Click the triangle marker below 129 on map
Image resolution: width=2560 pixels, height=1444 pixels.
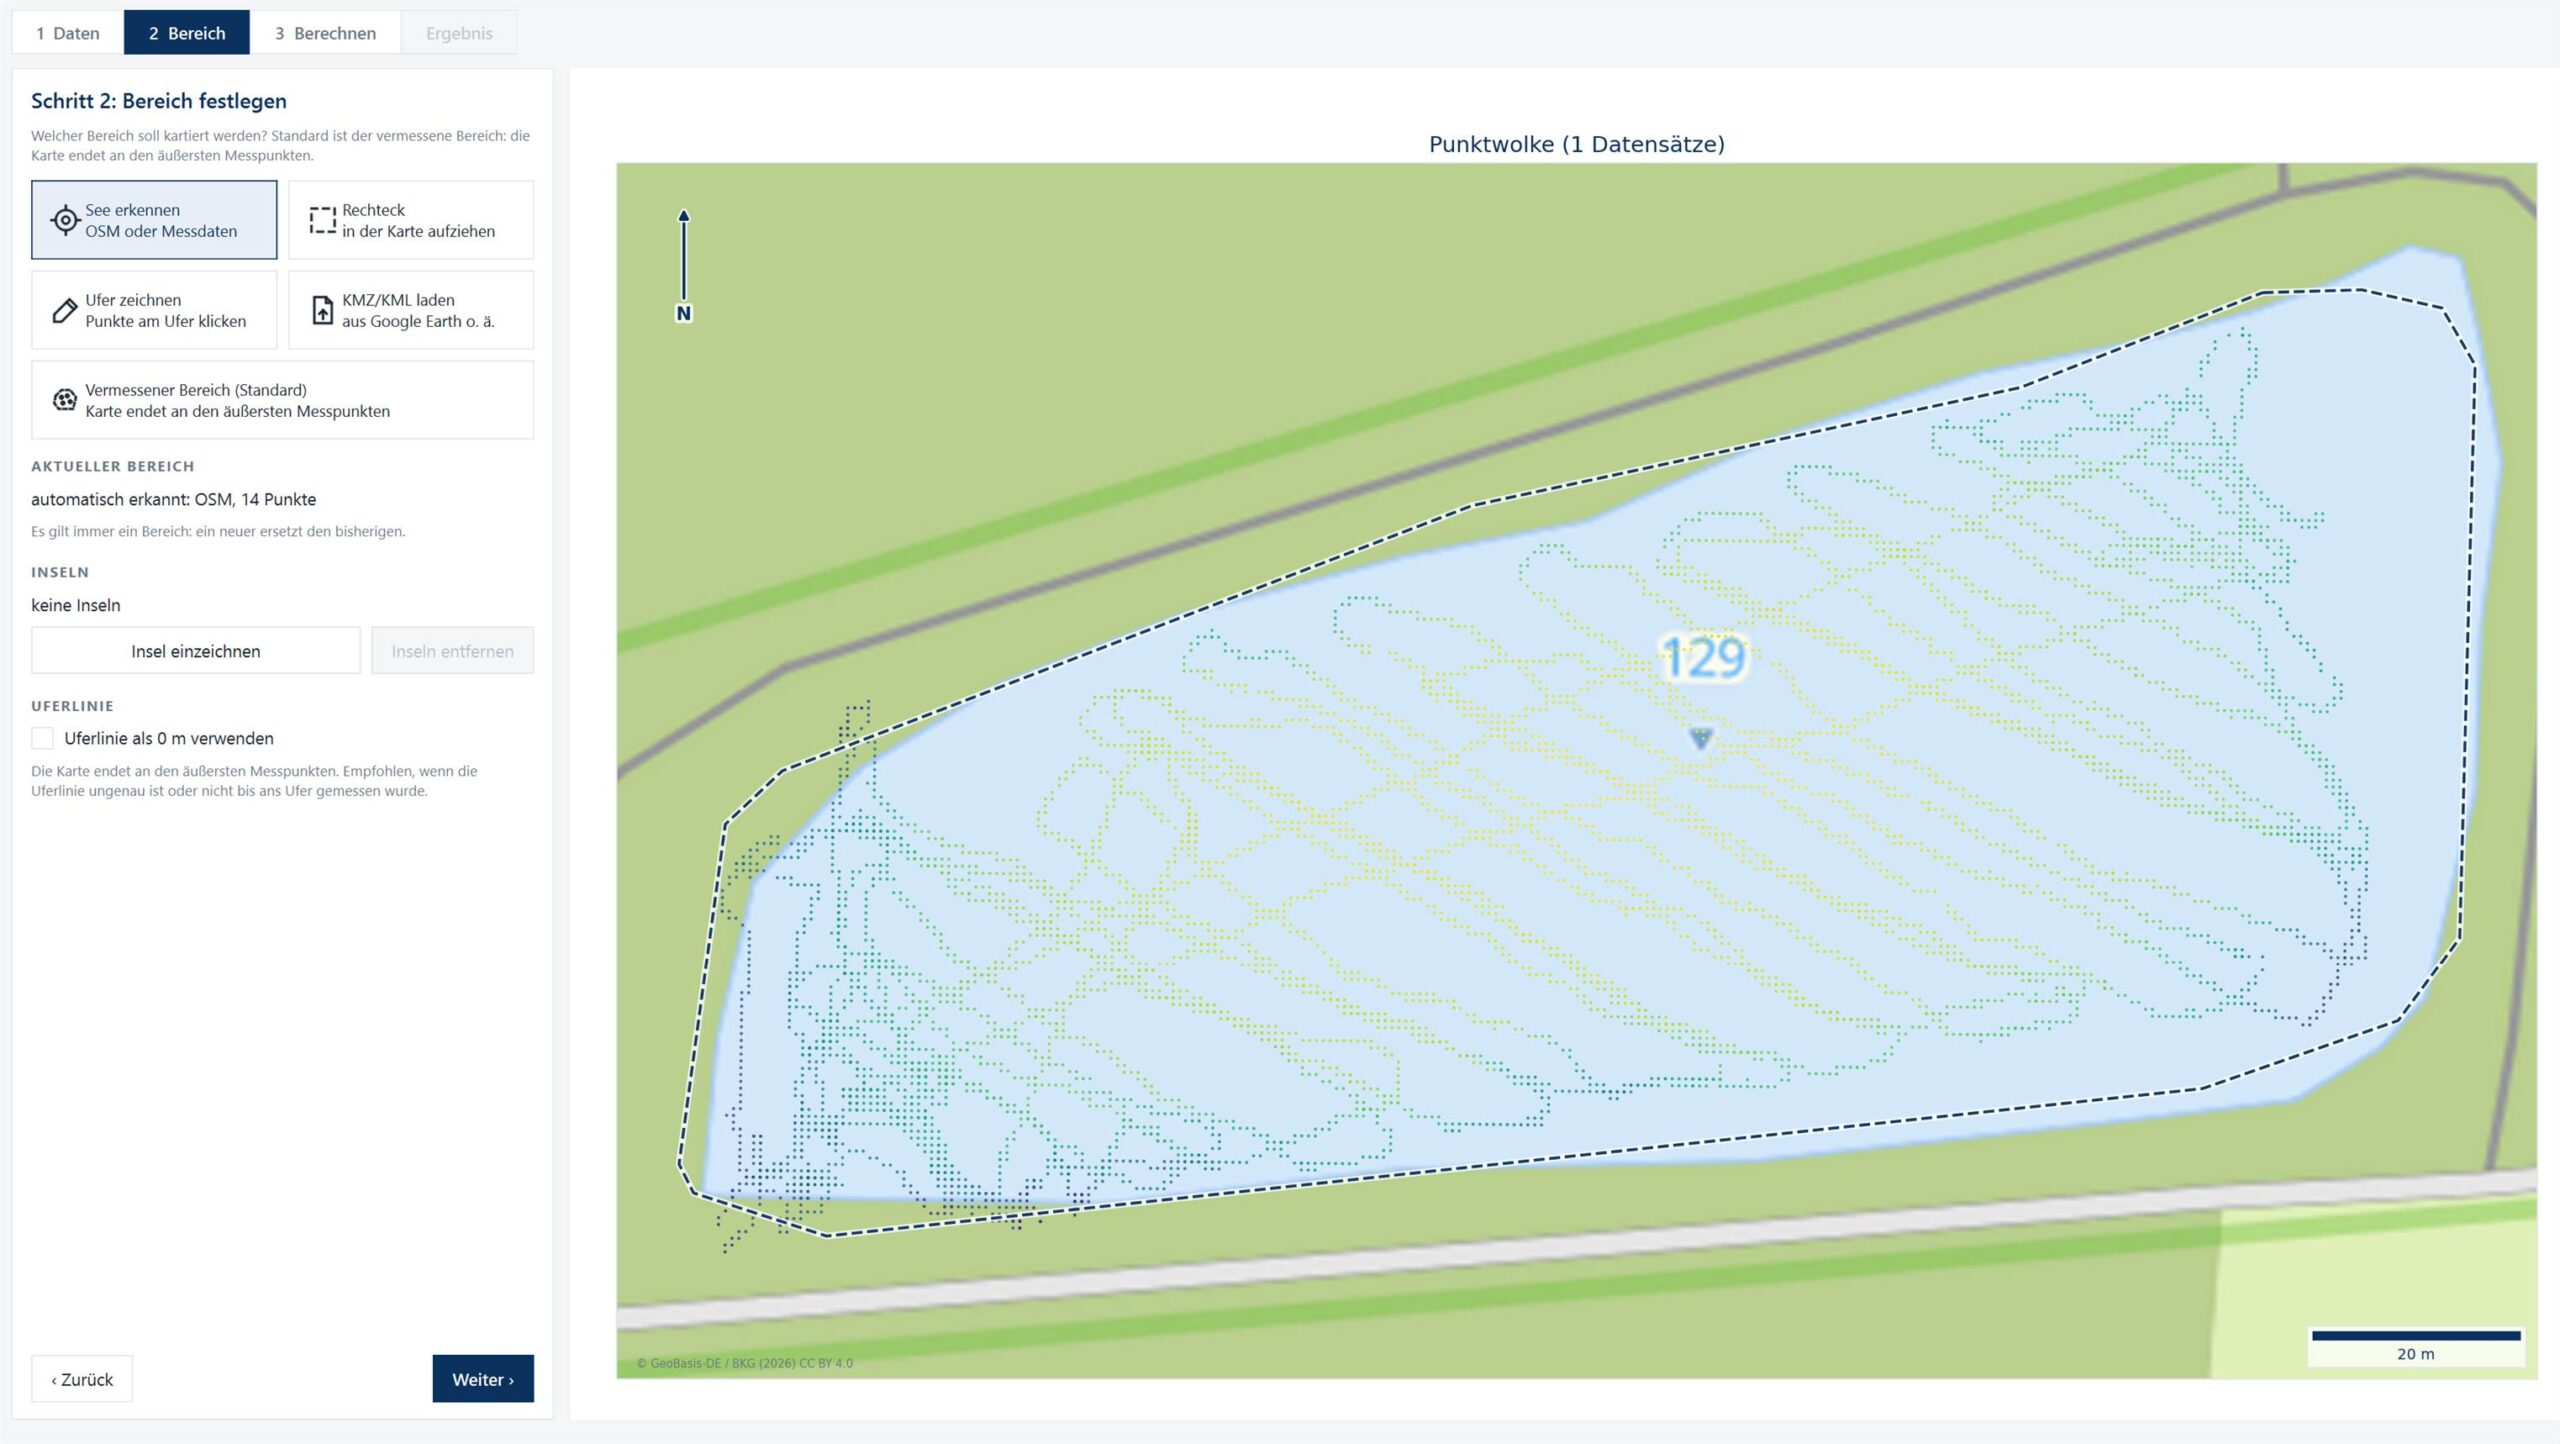tap(1701, 738)
